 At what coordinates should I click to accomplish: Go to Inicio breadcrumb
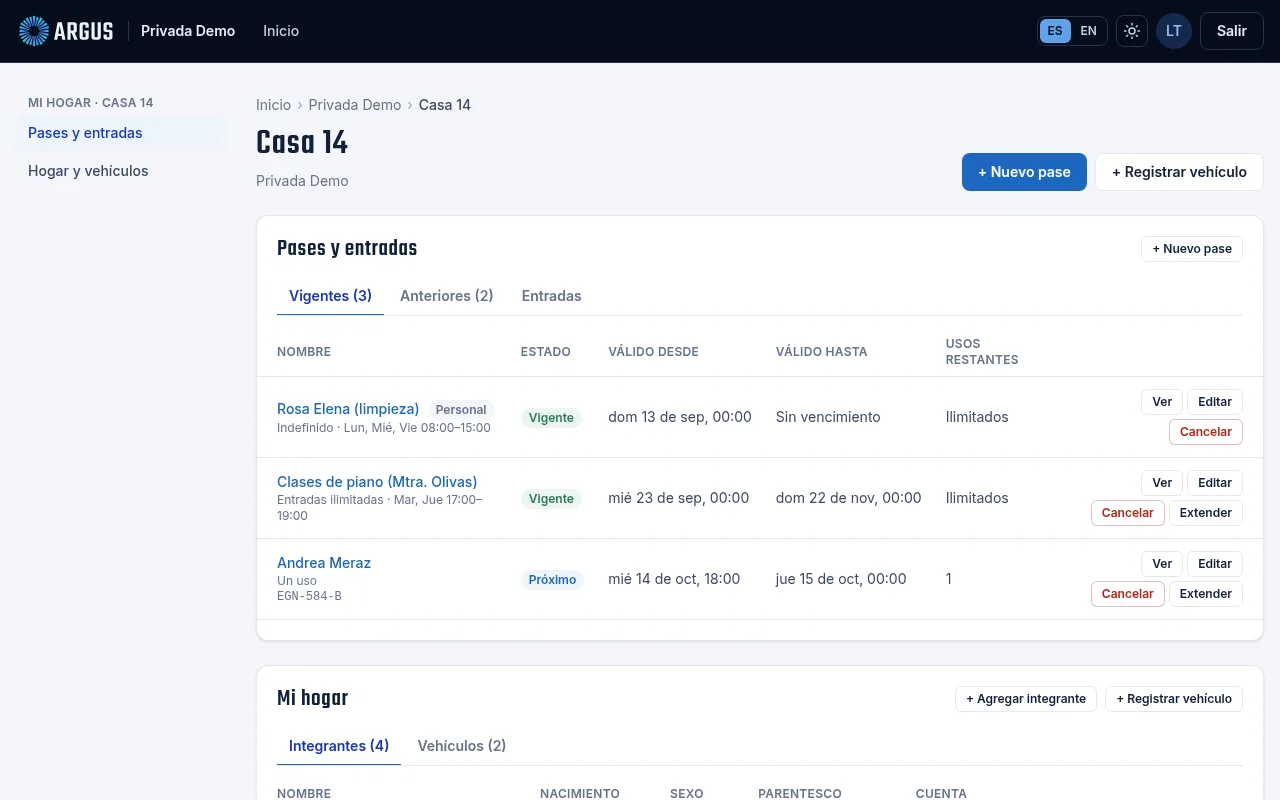(x=273, y=105)
